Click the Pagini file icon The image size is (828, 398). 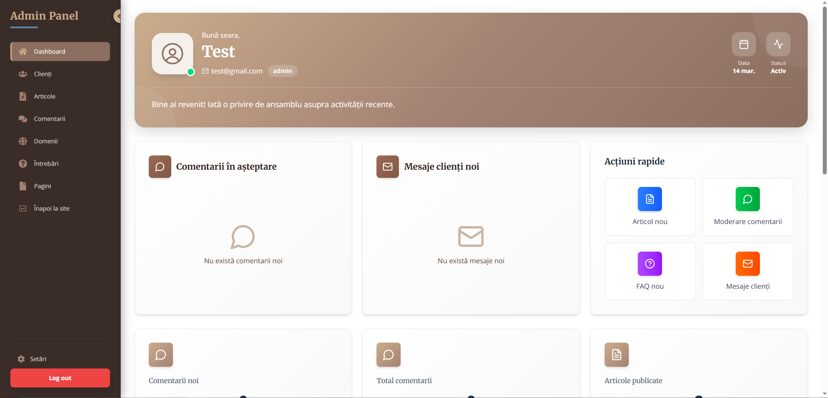(x=23, y=186)
